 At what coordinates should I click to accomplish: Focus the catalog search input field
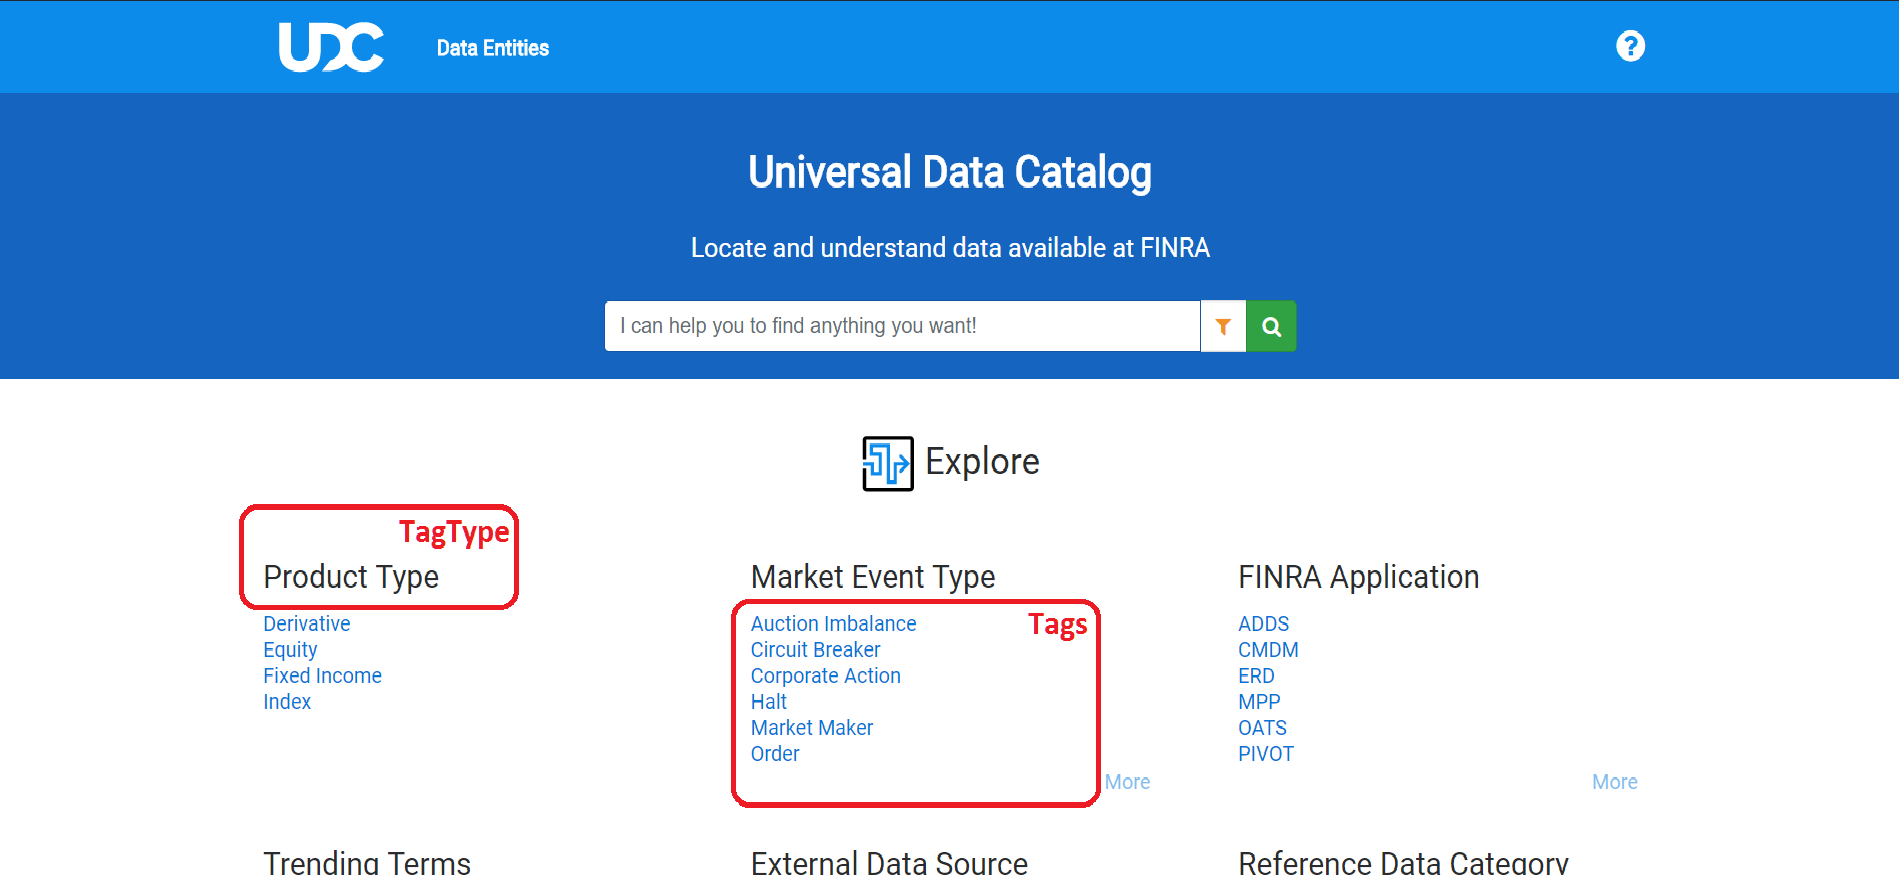tap(902, 326)
